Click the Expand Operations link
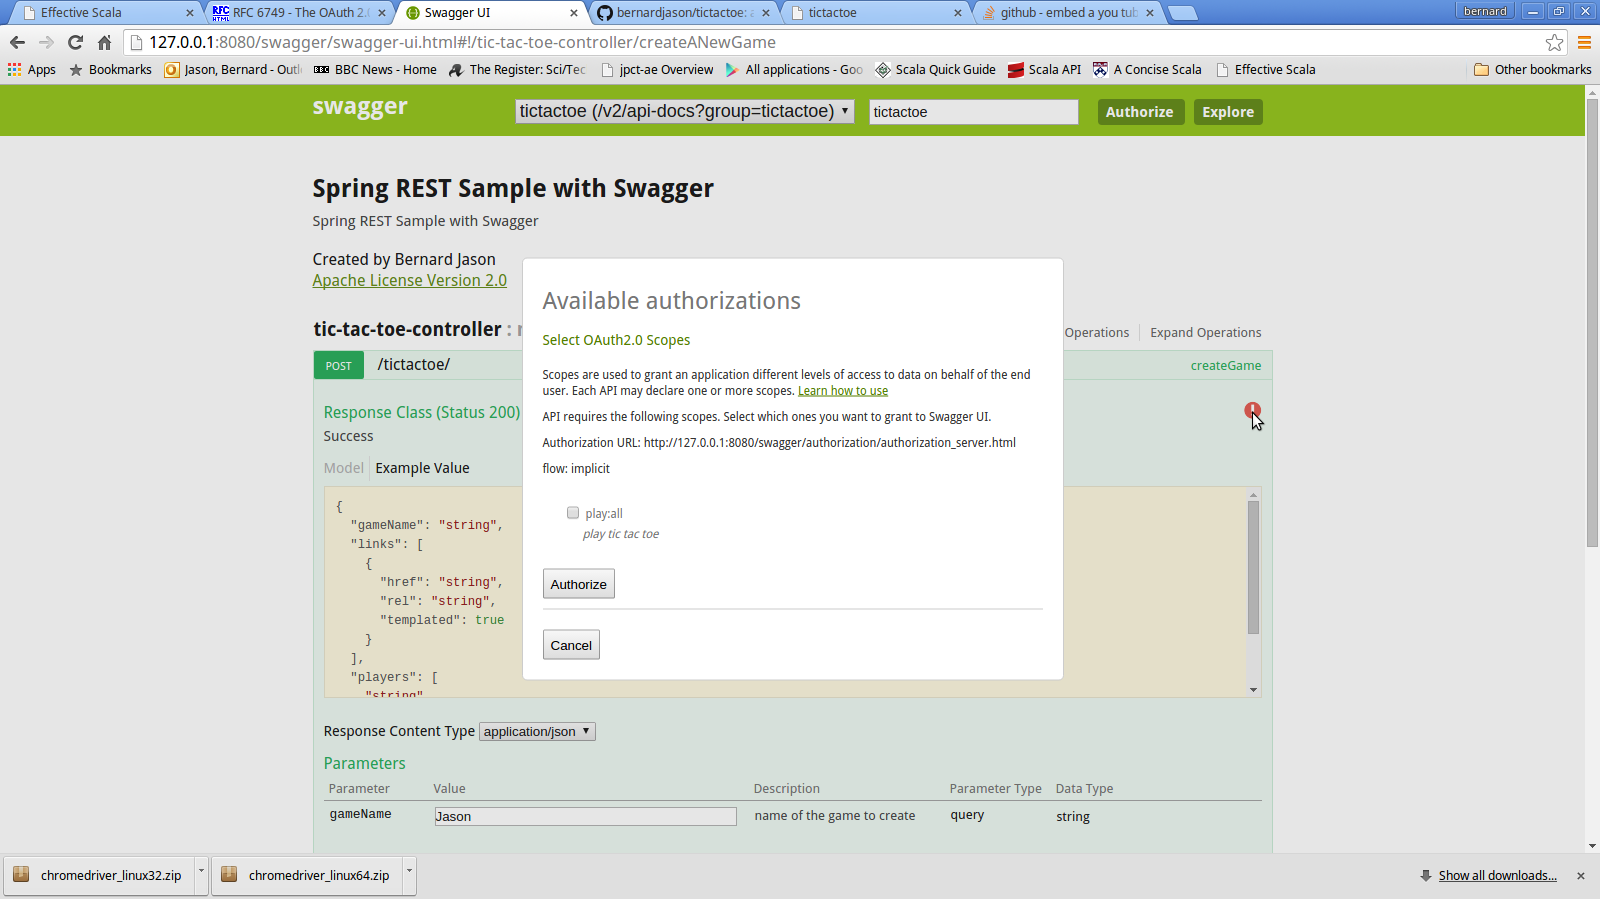Image resolution: width=1600 pixels, height=899 pixels. tap(1206, 333)
